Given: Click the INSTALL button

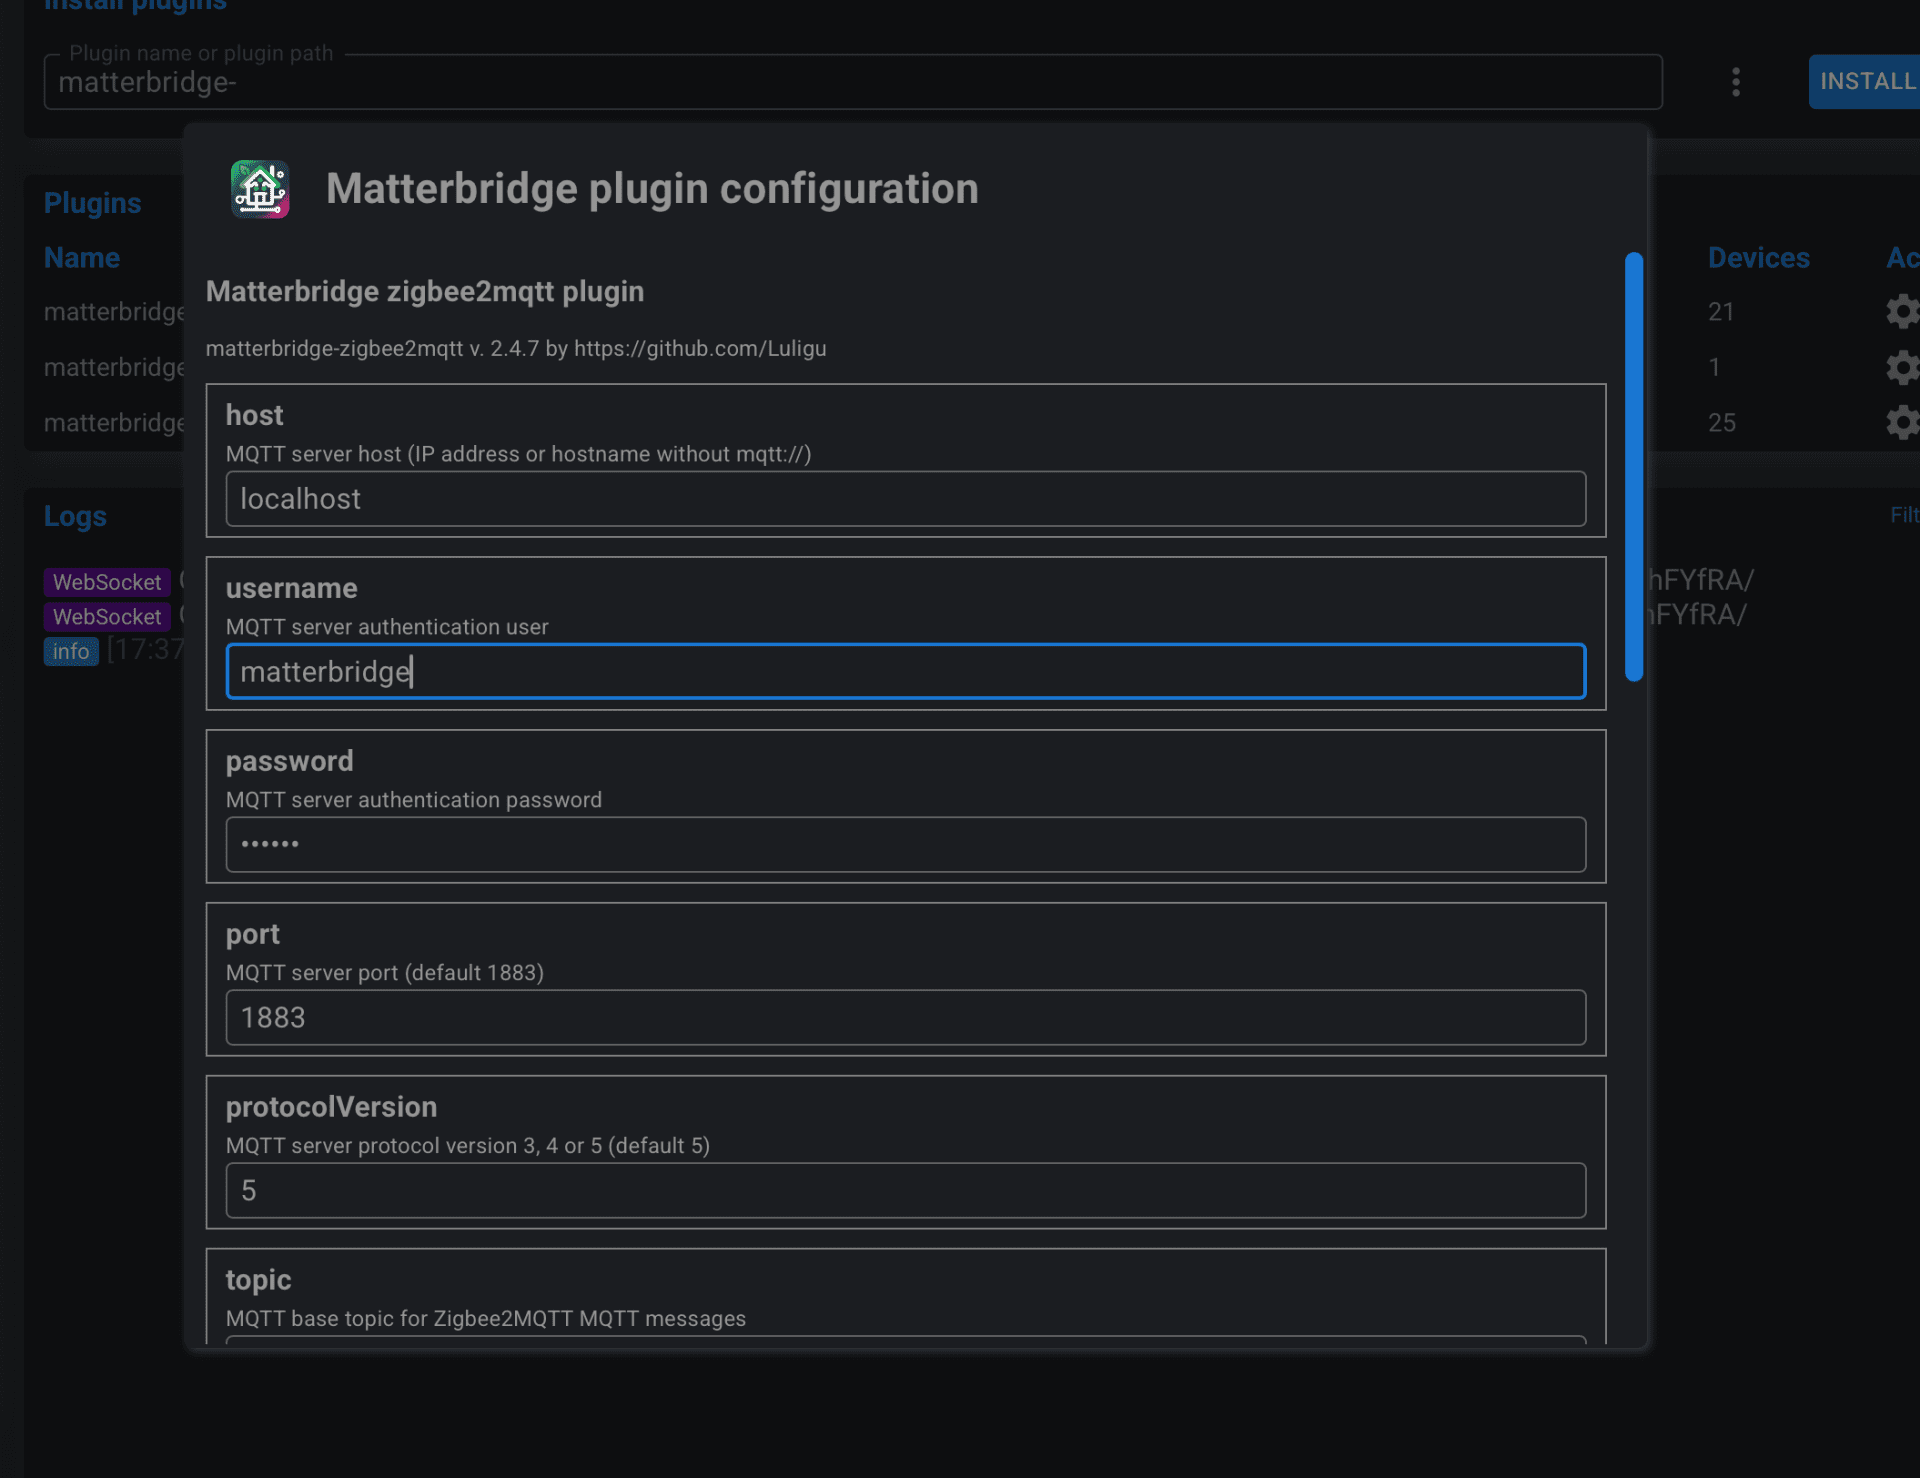Looking at the screenshot, I should click(1865, 82).
